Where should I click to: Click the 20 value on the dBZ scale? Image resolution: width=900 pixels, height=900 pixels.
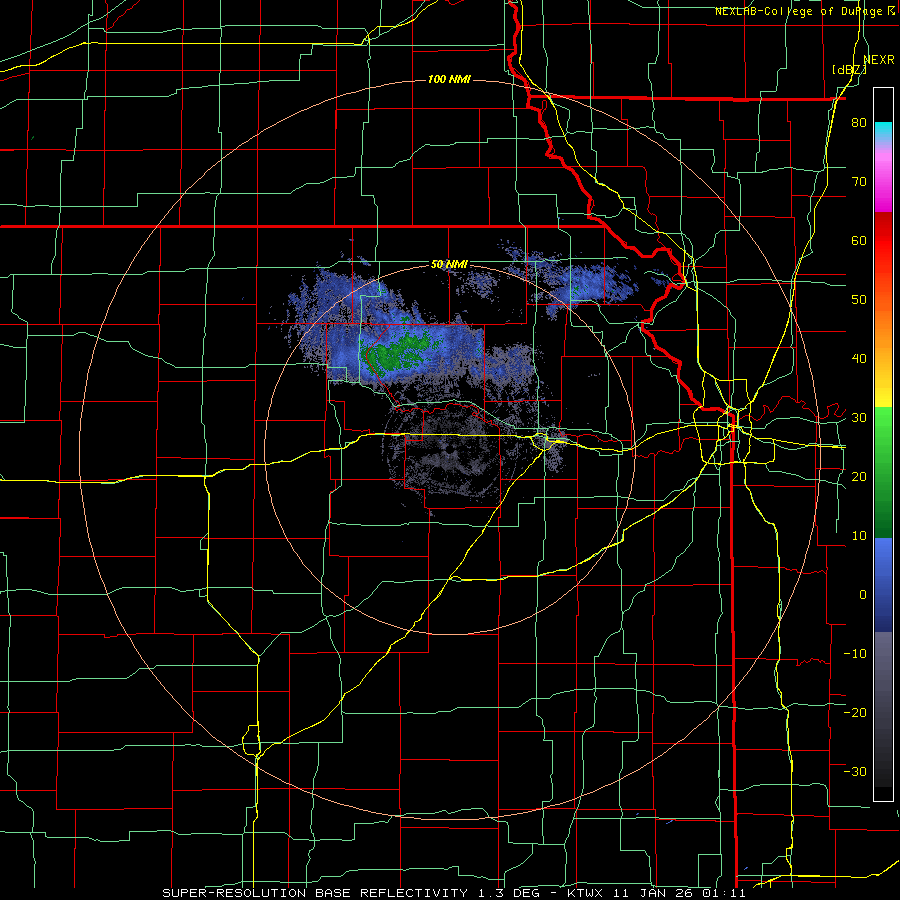coord(859,477)
